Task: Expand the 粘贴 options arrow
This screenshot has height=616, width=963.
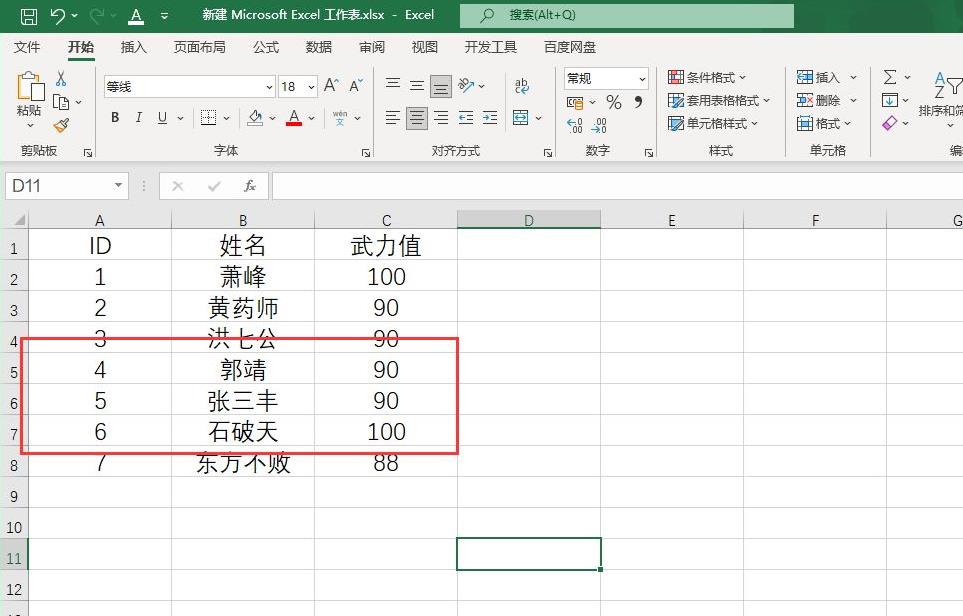Action: 29,126
